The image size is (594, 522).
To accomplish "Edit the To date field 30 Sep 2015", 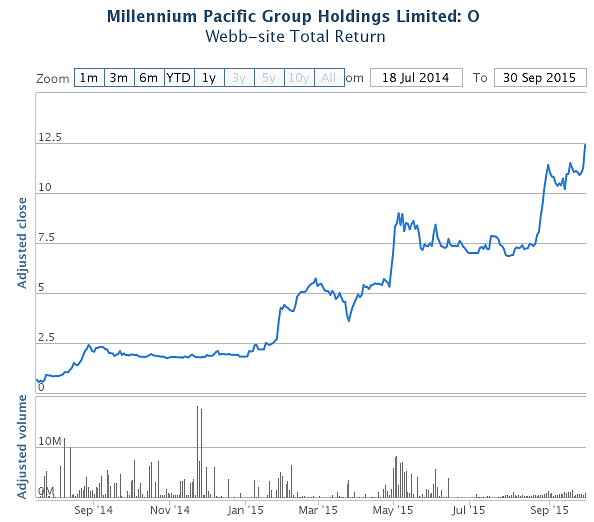I will pyautogui.click(x=540, y=78).
